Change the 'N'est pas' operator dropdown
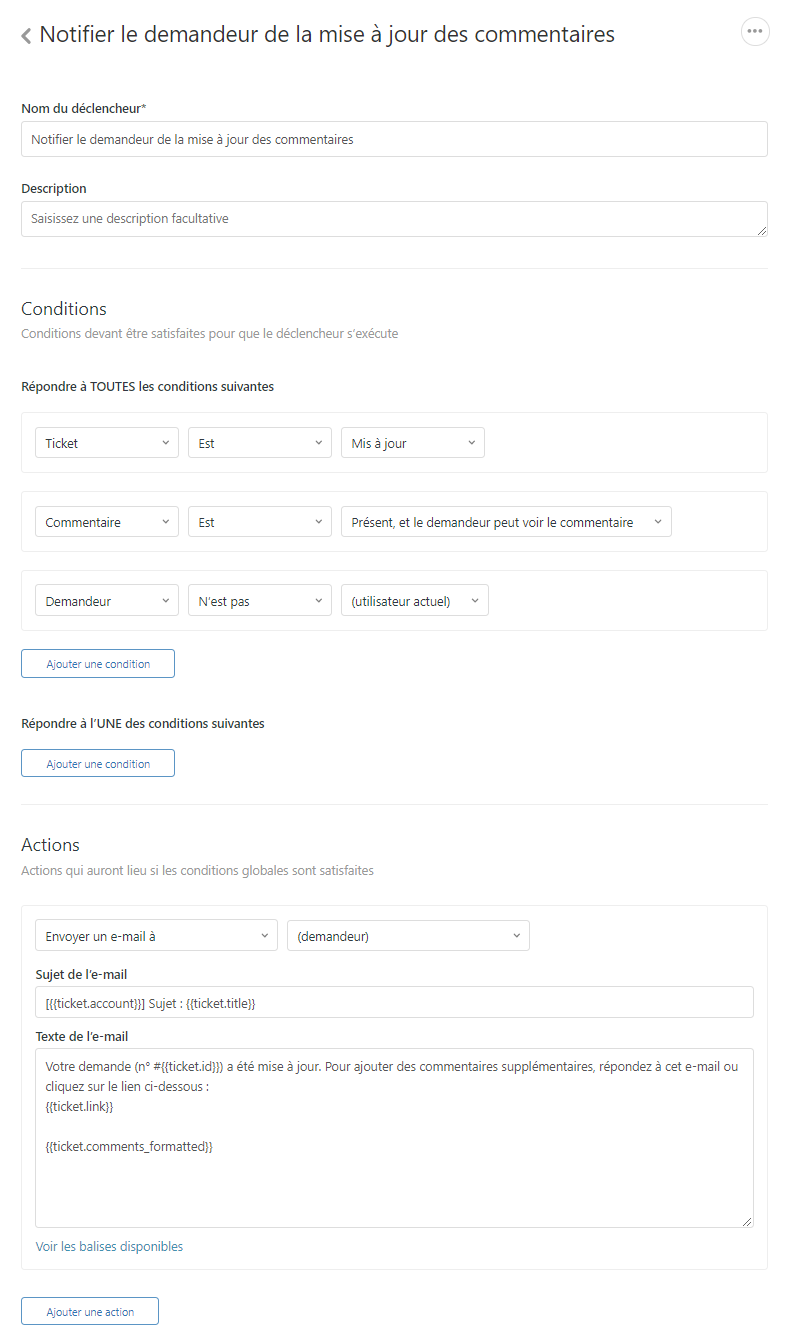The image size is (790, 1333). pyautogui.click(x=260, y=601)
